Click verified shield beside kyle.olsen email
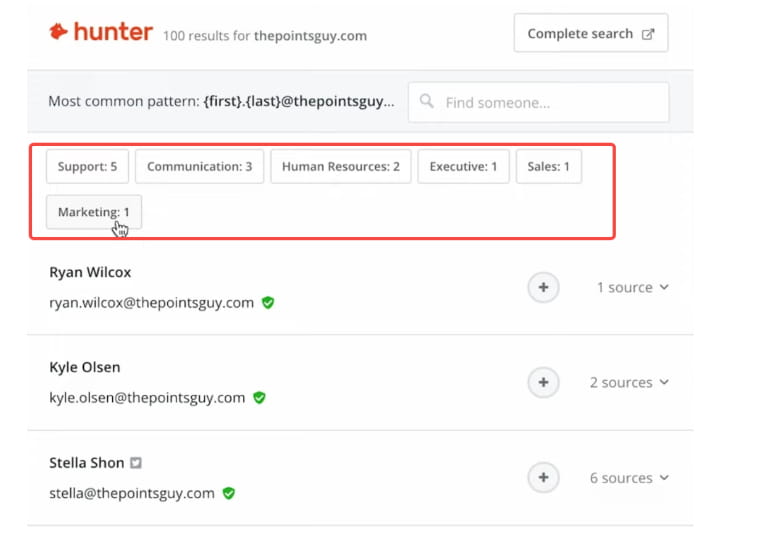Image resolution: width=774 pixels, height=547 pixels. tap(259, 397)
